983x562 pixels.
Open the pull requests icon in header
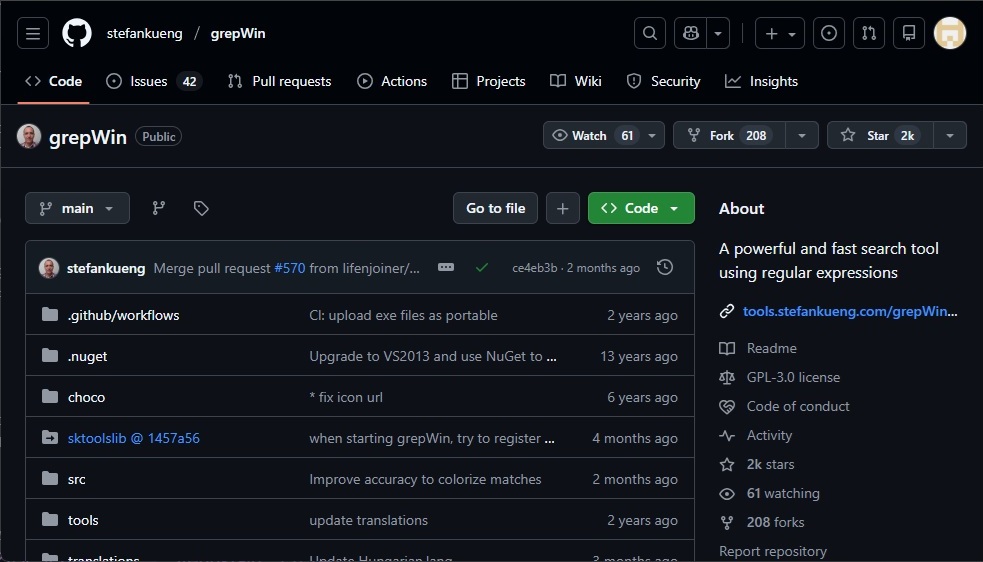pos(869,33)
